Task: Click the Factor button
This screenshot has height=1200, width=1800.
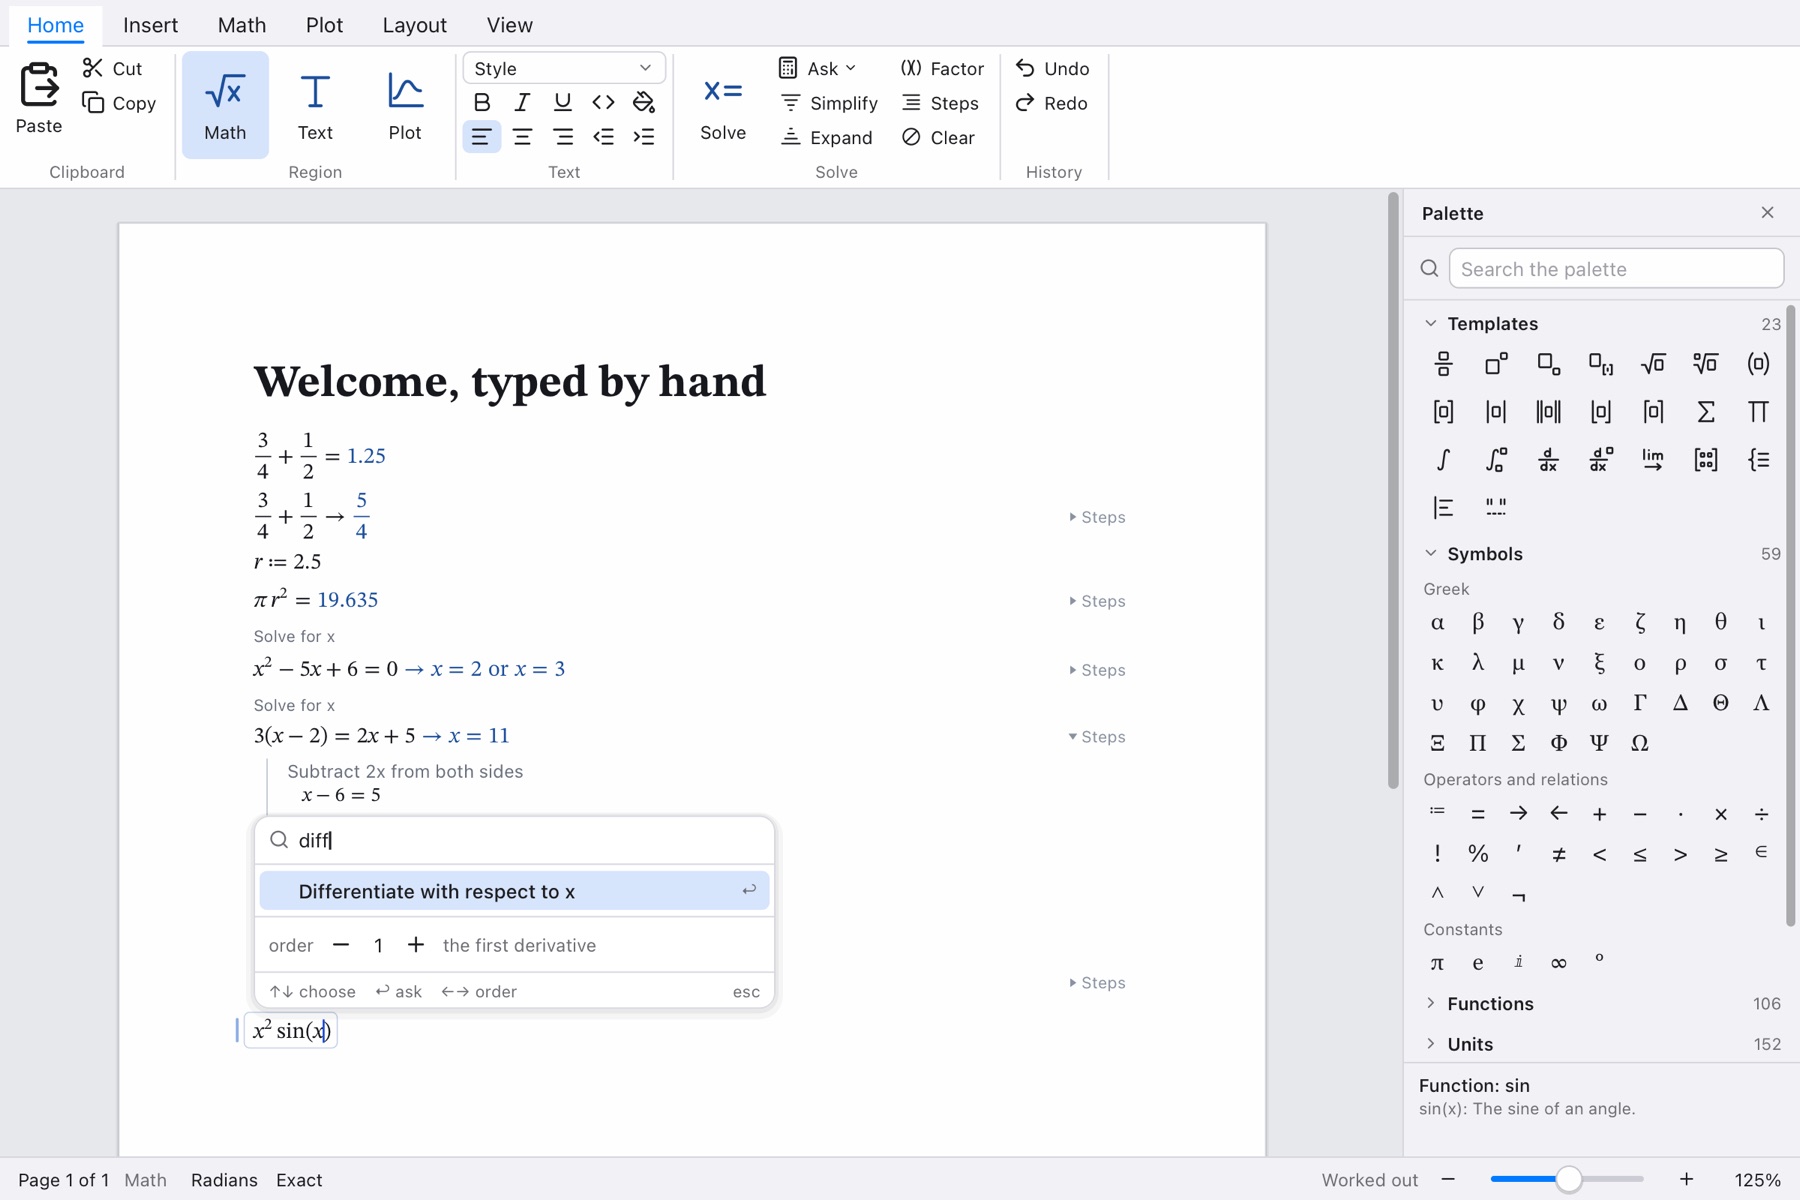Action: (x=942, y=68)
